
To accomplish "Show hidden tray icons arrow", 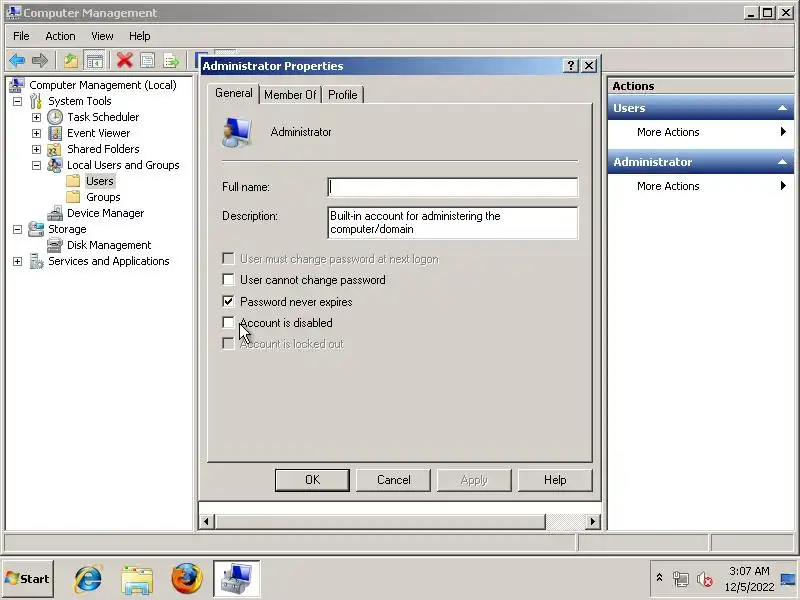I will tap(659, 578).
